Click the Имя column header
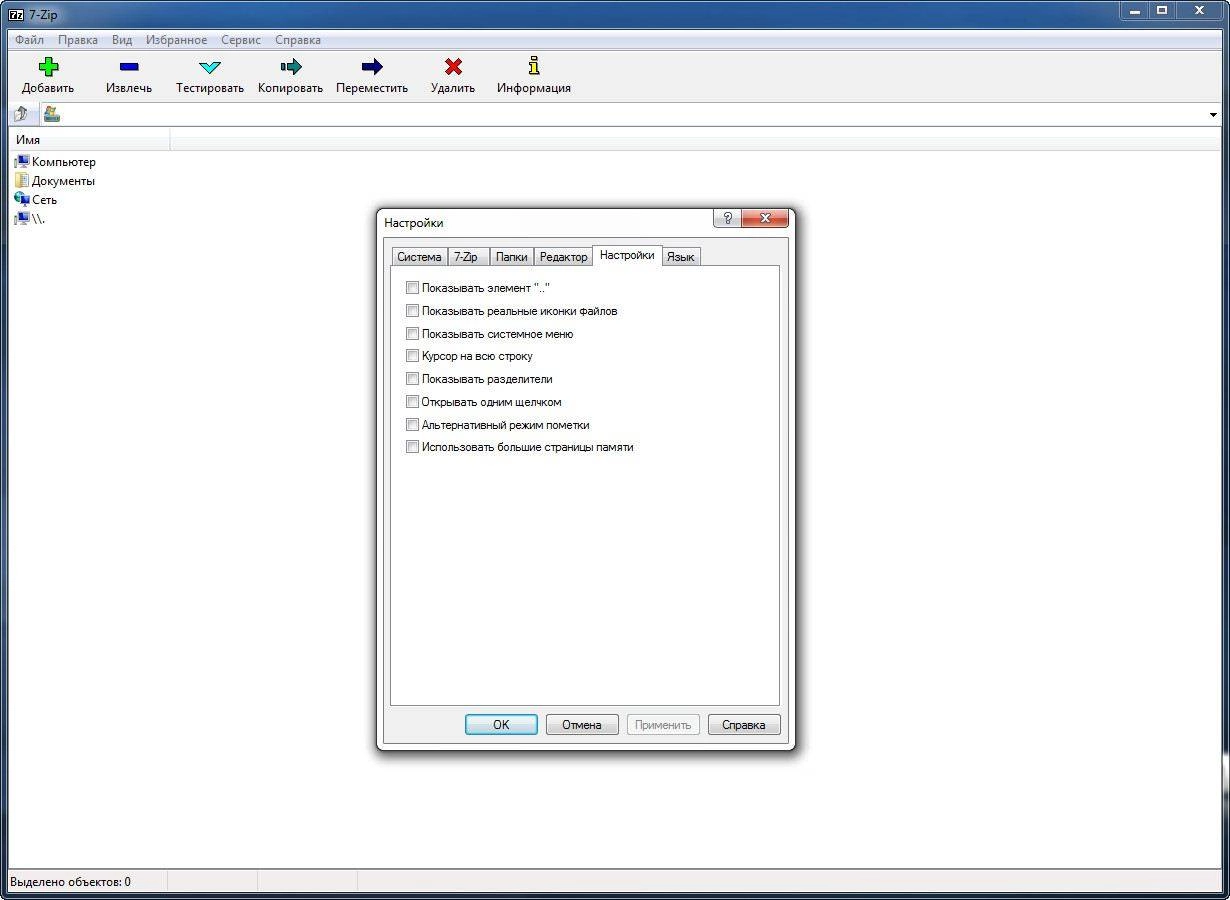1230x900 pixels. (x=90, y=140)
